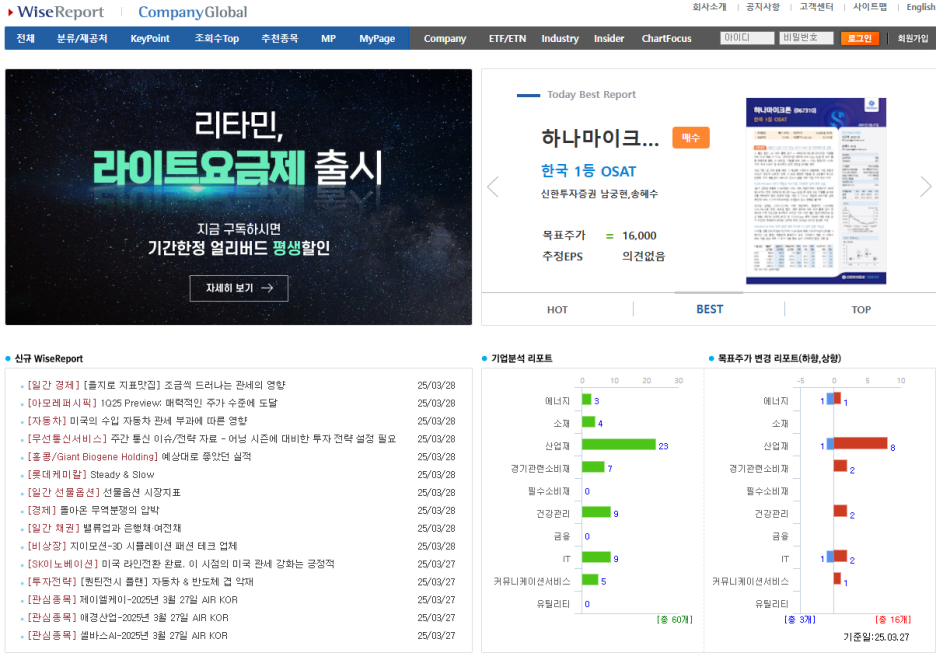Switch to TOP report tab
Viewport: 936px width, 653px height.
[x=861, y=309]
